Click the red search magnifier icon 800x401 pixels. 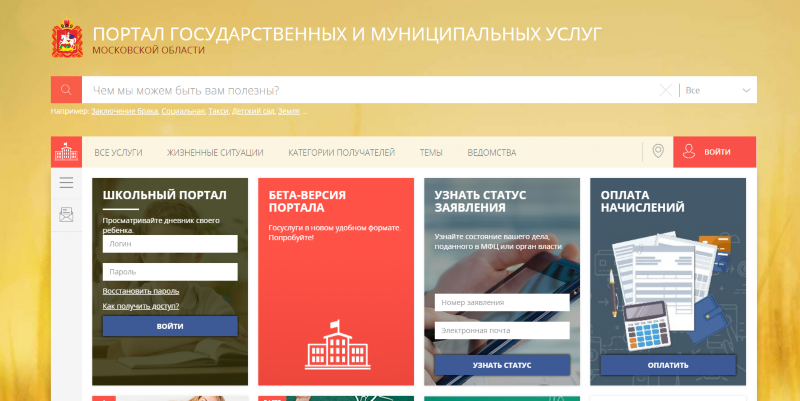[x=65, y=90]
